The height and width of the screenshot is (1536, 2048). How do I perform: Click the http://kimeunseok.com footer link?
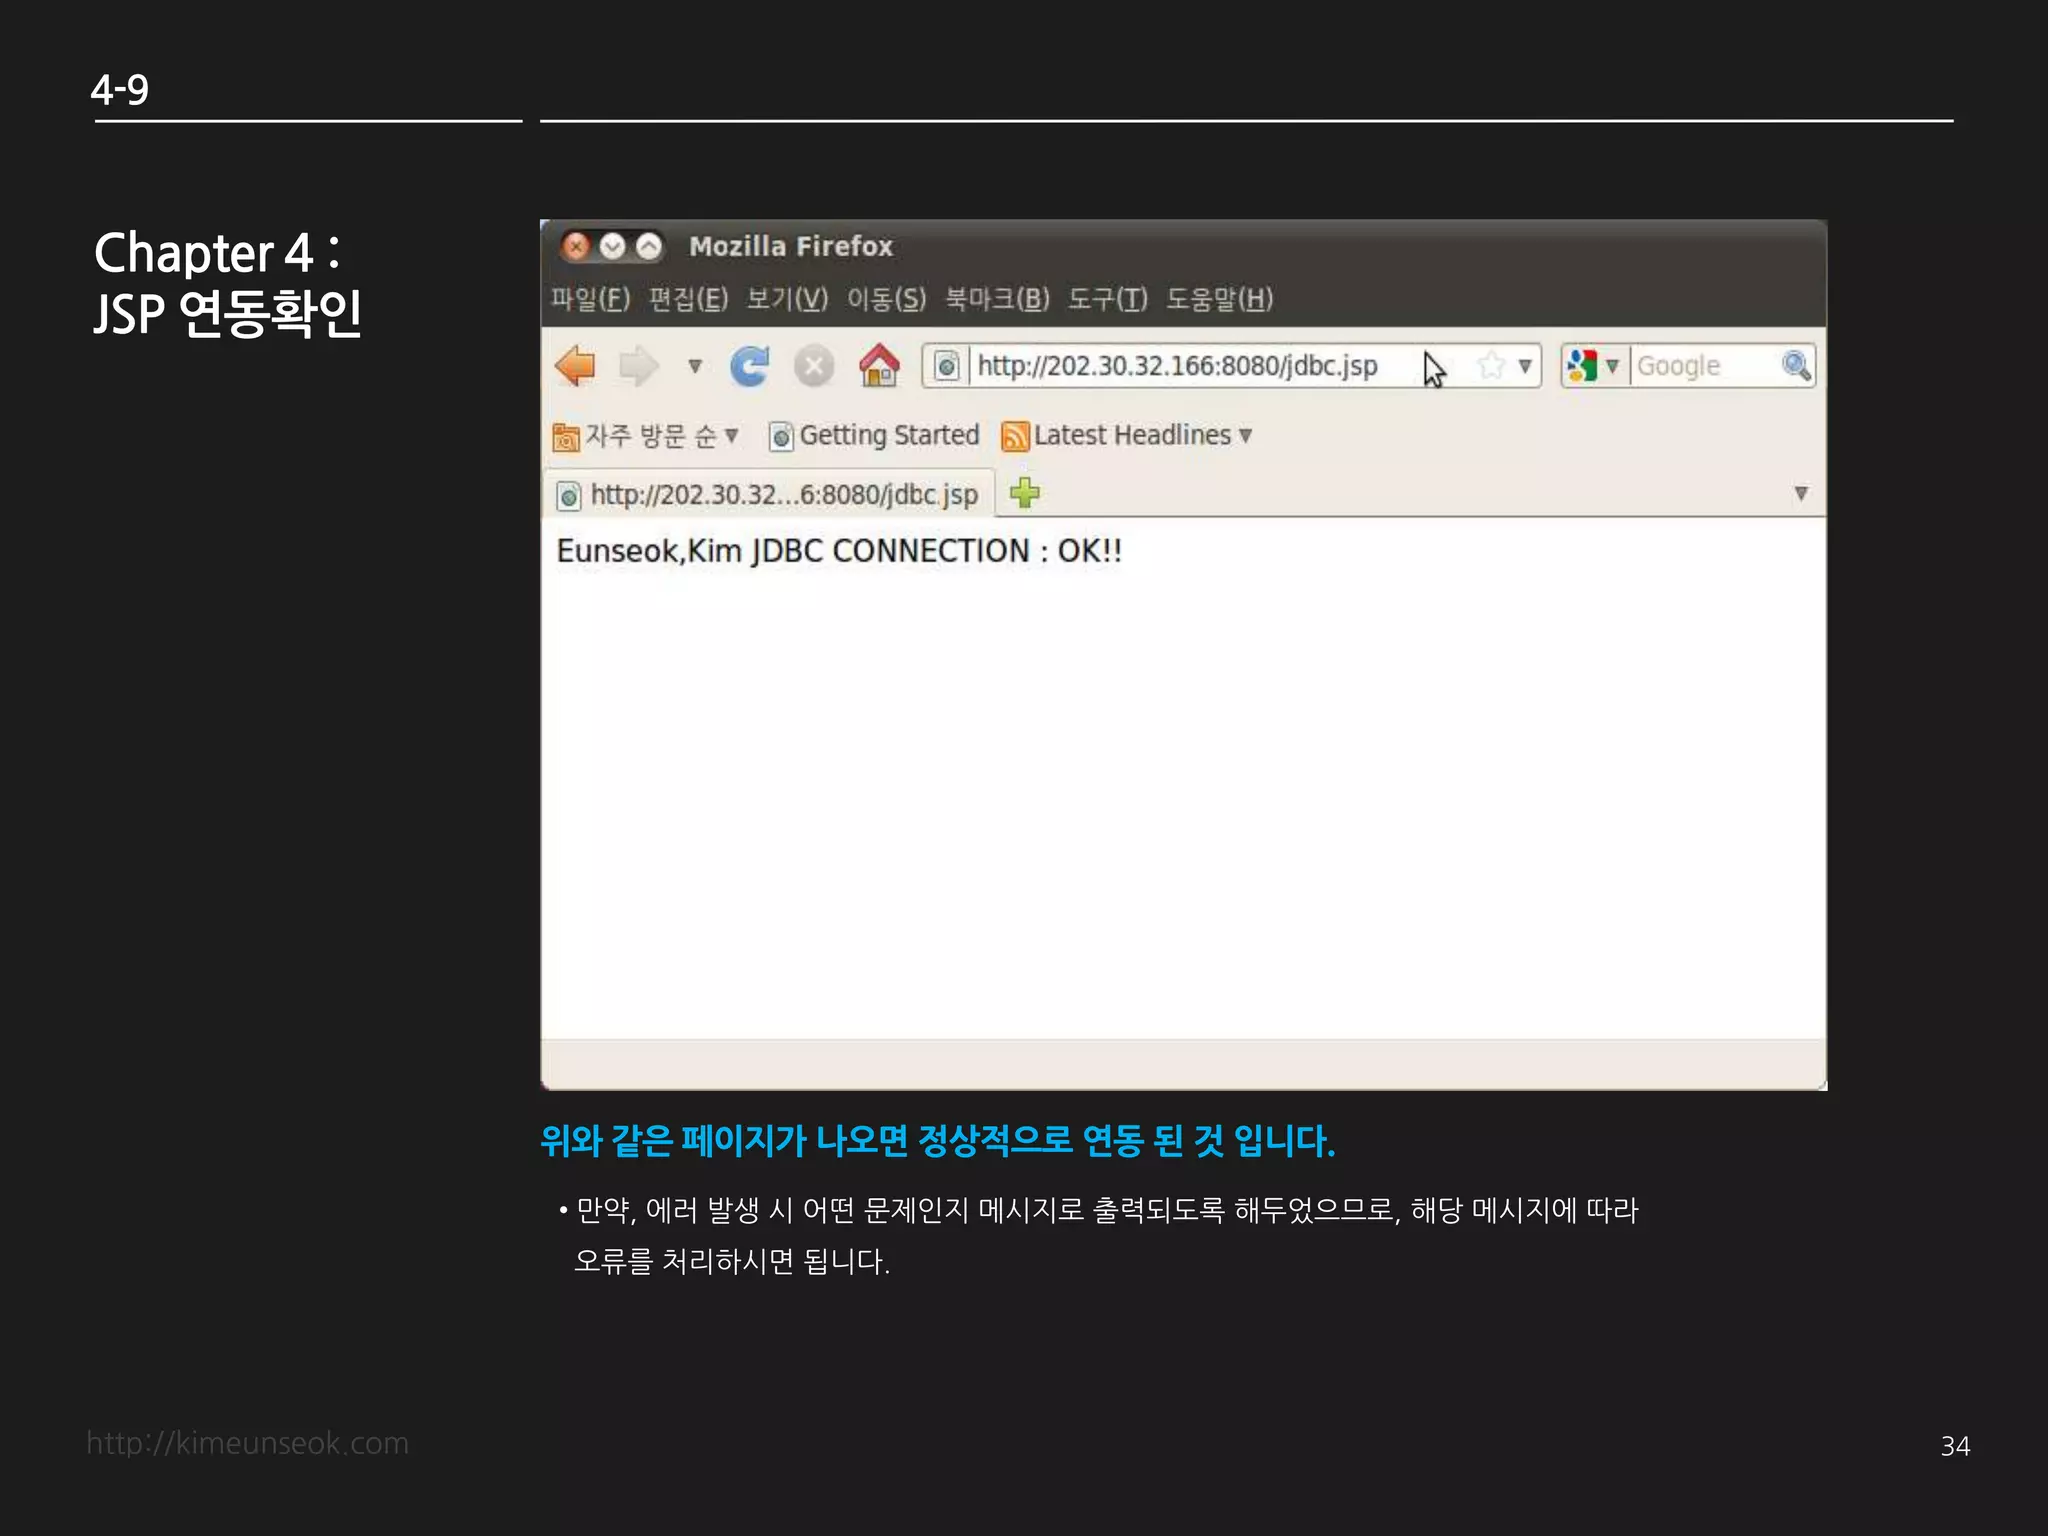pyautogui.click(x=248, y=1443)
